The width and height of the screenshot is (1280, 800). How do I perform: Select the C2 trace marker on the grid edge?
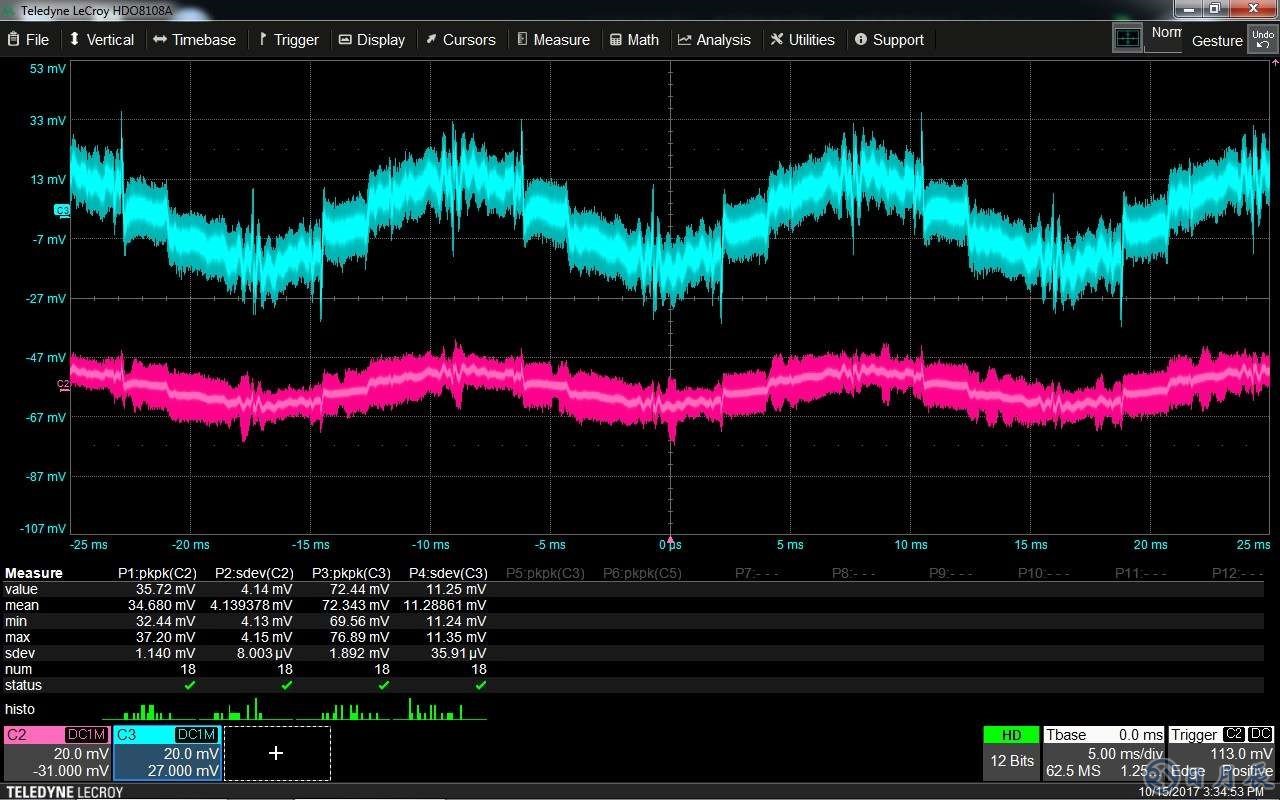(63, 384)
